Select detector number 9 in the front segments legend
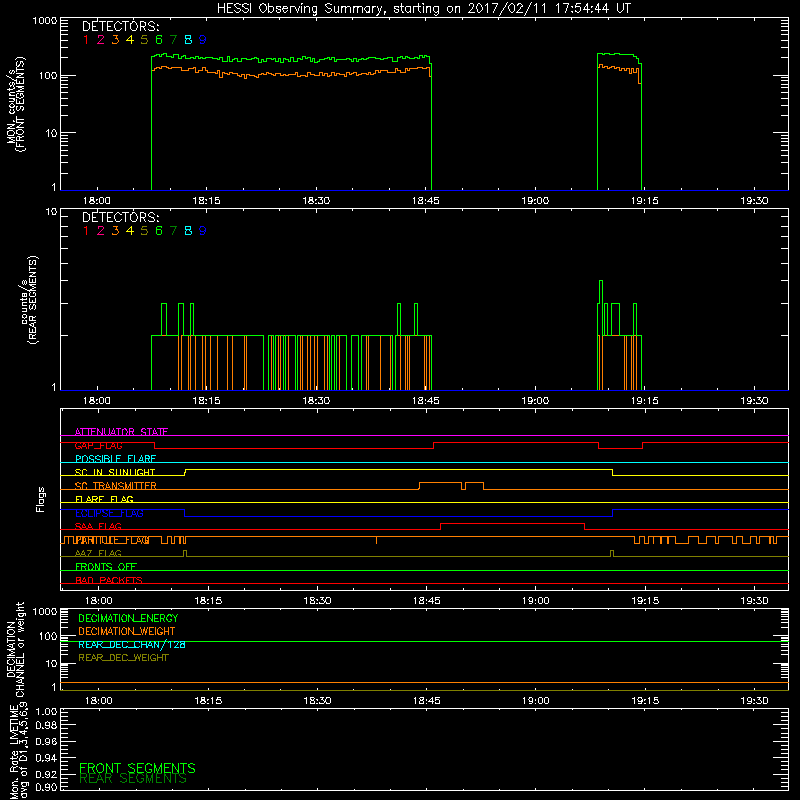This screenshot has width=800, height=800. tap(203, 40)
